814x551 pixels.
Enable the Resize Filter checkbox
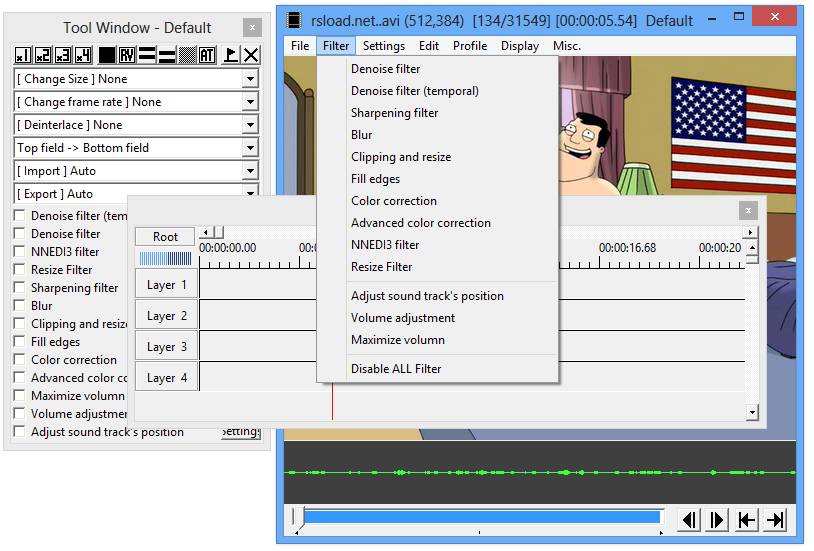pyautogui.click(x=19, y=269)
